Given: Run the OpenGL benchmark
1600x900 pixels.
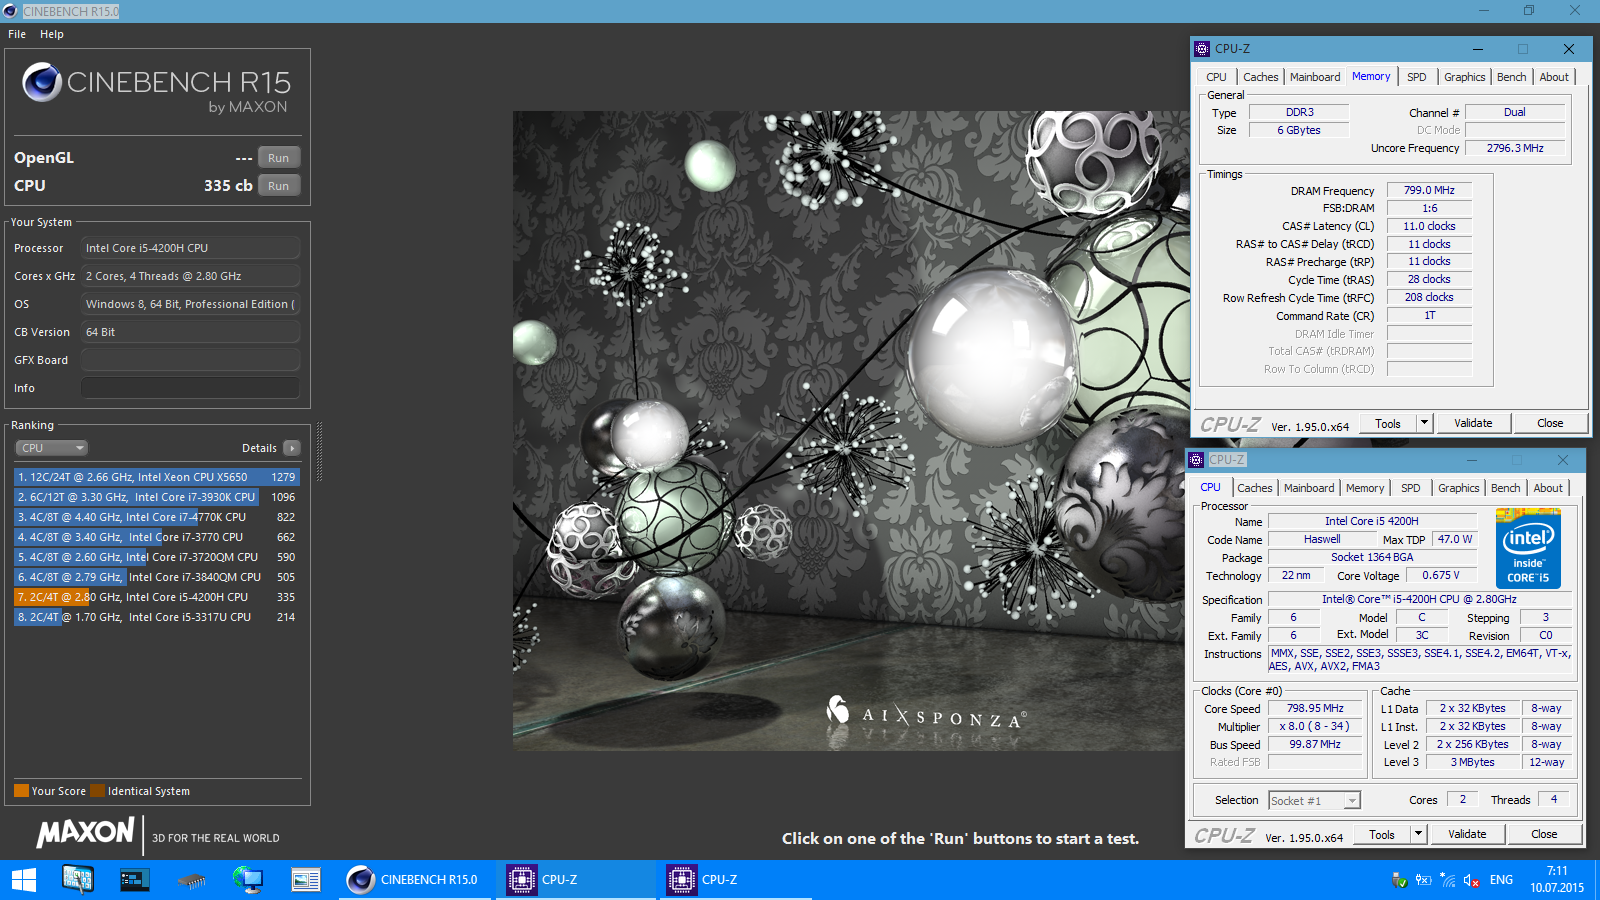Looking at the screenshot, I should click(279, 158).
